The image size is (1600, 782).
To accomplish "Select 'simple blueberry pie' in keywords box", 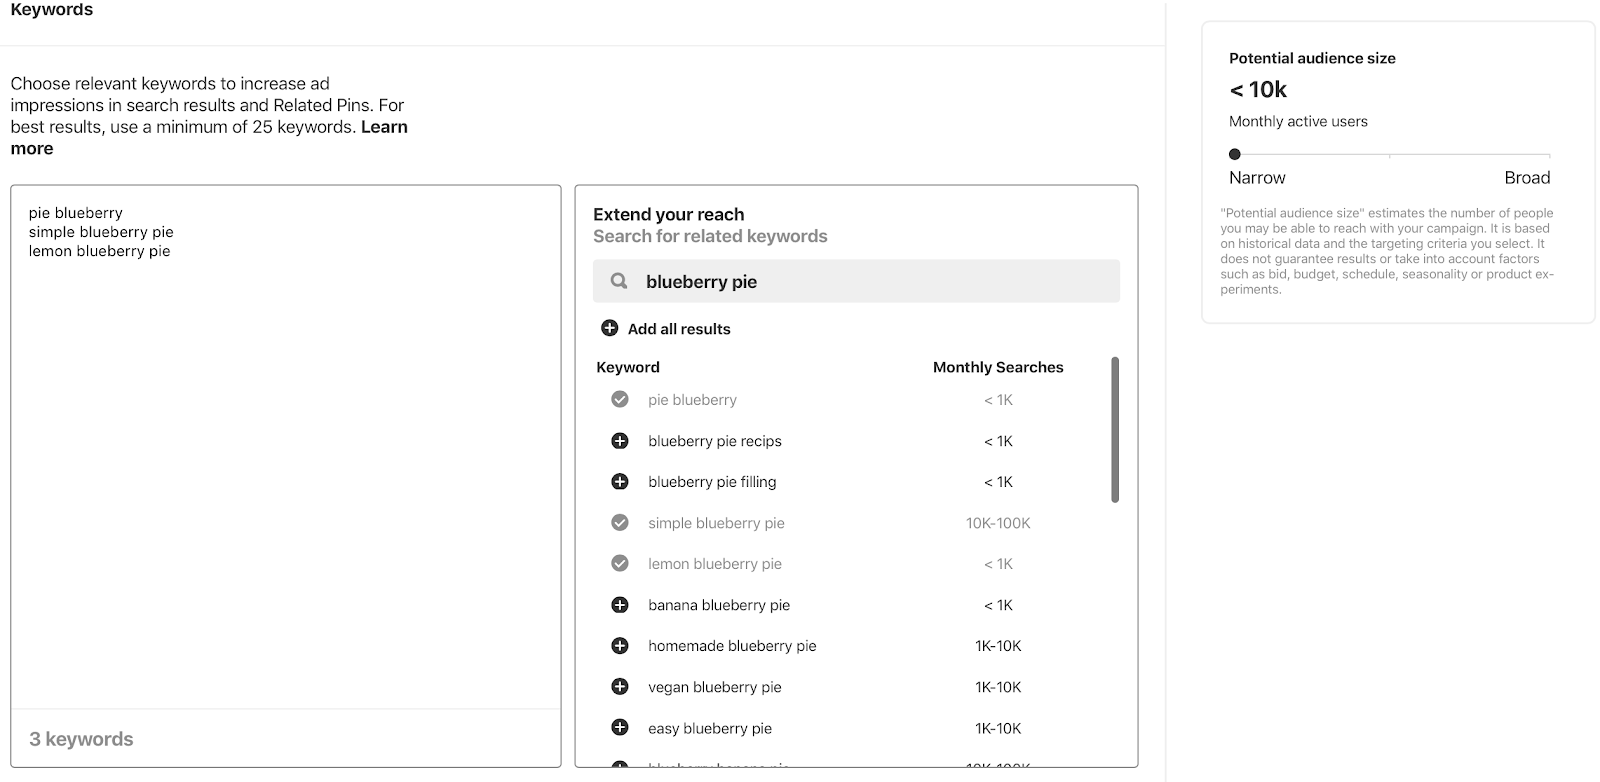I will point(101,232).
